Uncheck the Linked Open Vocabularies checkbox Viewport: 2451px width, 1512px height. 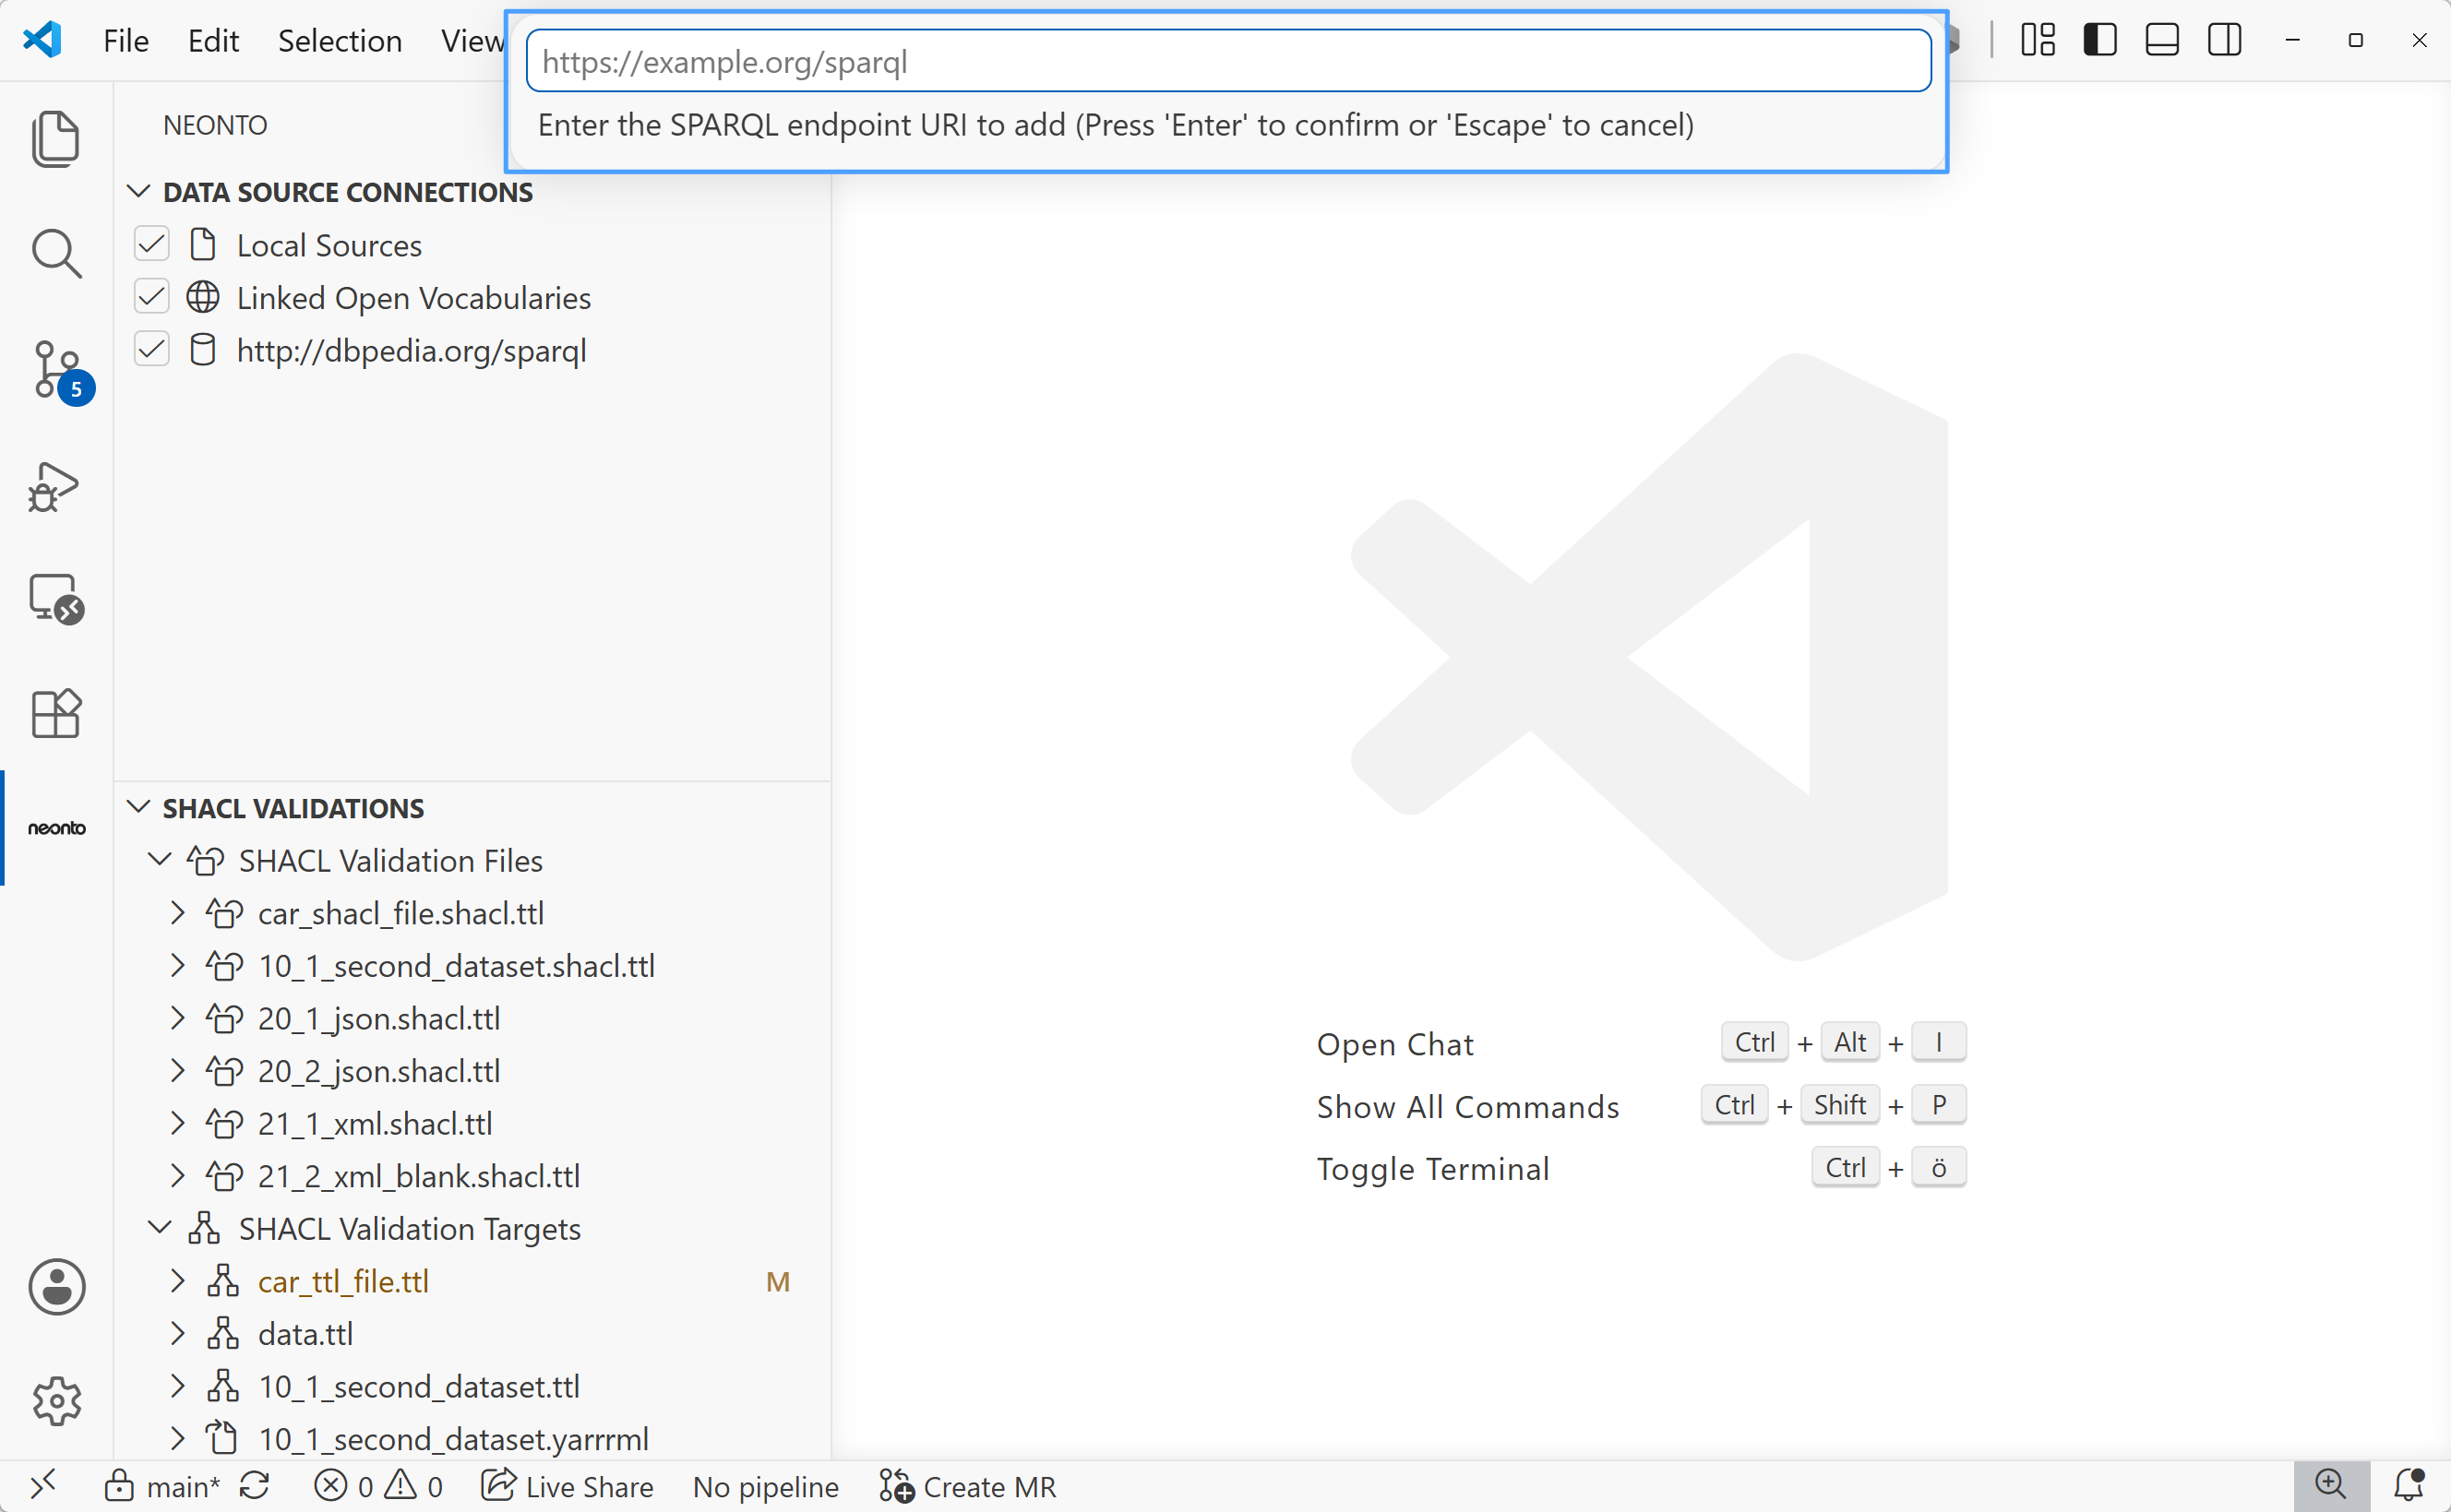[152, 297]
